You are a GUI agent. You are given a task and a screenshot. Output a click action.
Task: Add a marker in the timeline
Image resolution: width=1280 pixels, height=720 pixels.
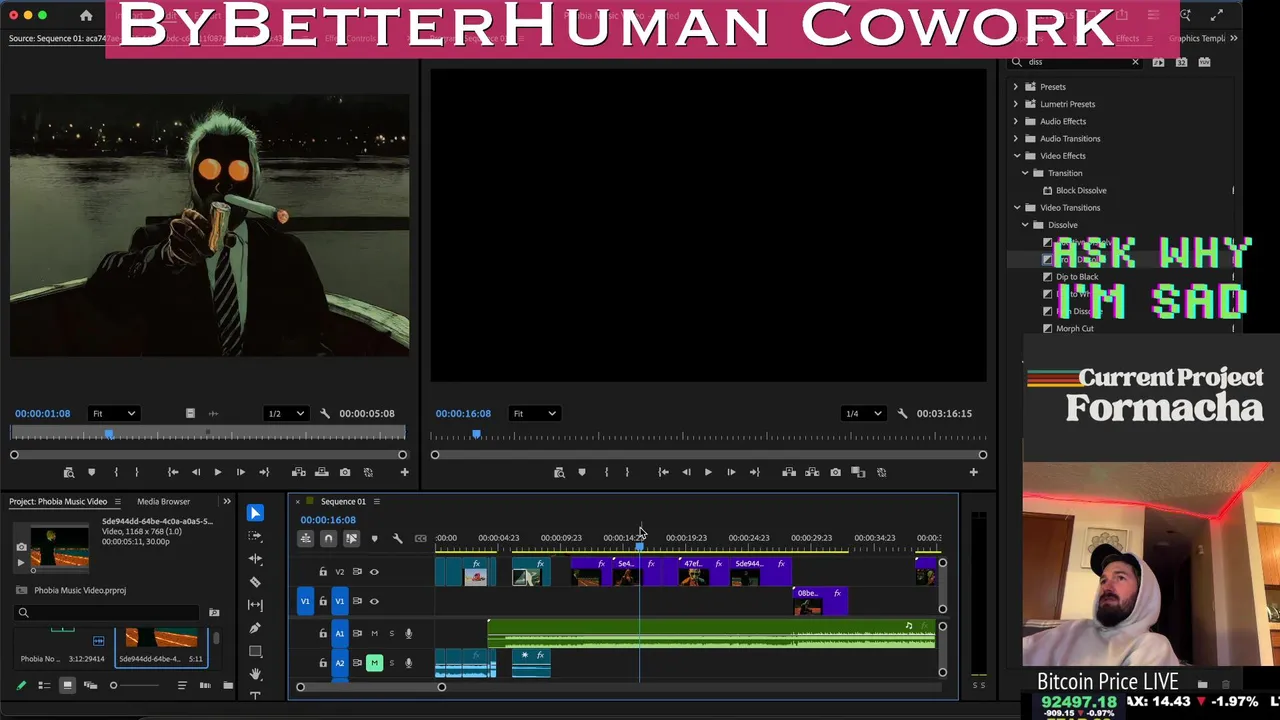point(374,539)
